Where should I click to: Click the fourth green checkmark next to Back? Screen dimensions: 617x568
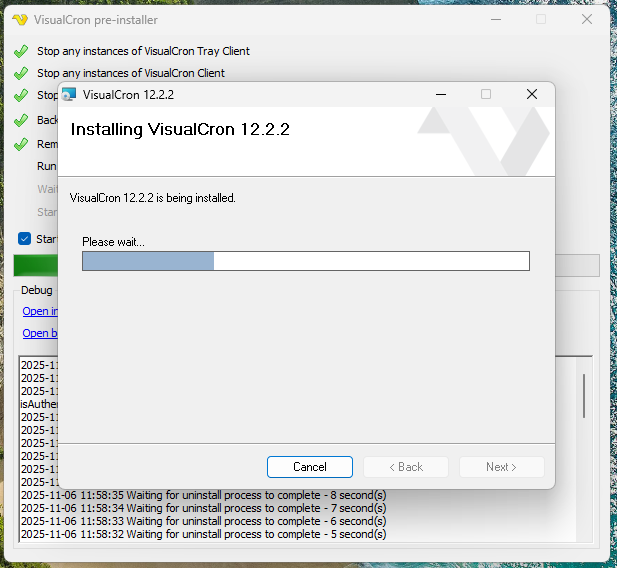[21, 120]
